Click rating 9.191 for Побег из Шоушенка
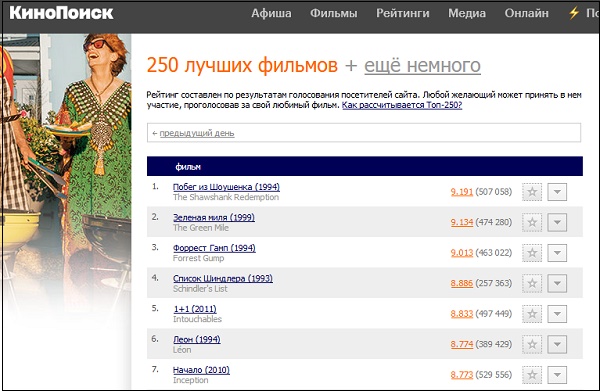The width and height of the screenshot is (600, 391). tap(461, 192)
